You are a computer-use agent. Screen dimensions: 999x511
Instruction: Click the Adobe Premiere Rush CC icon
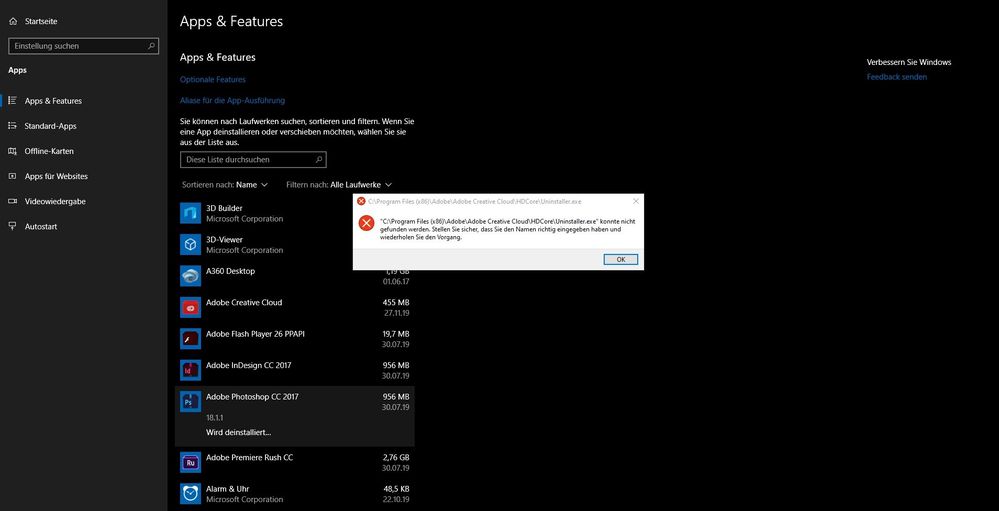(190, 463)
